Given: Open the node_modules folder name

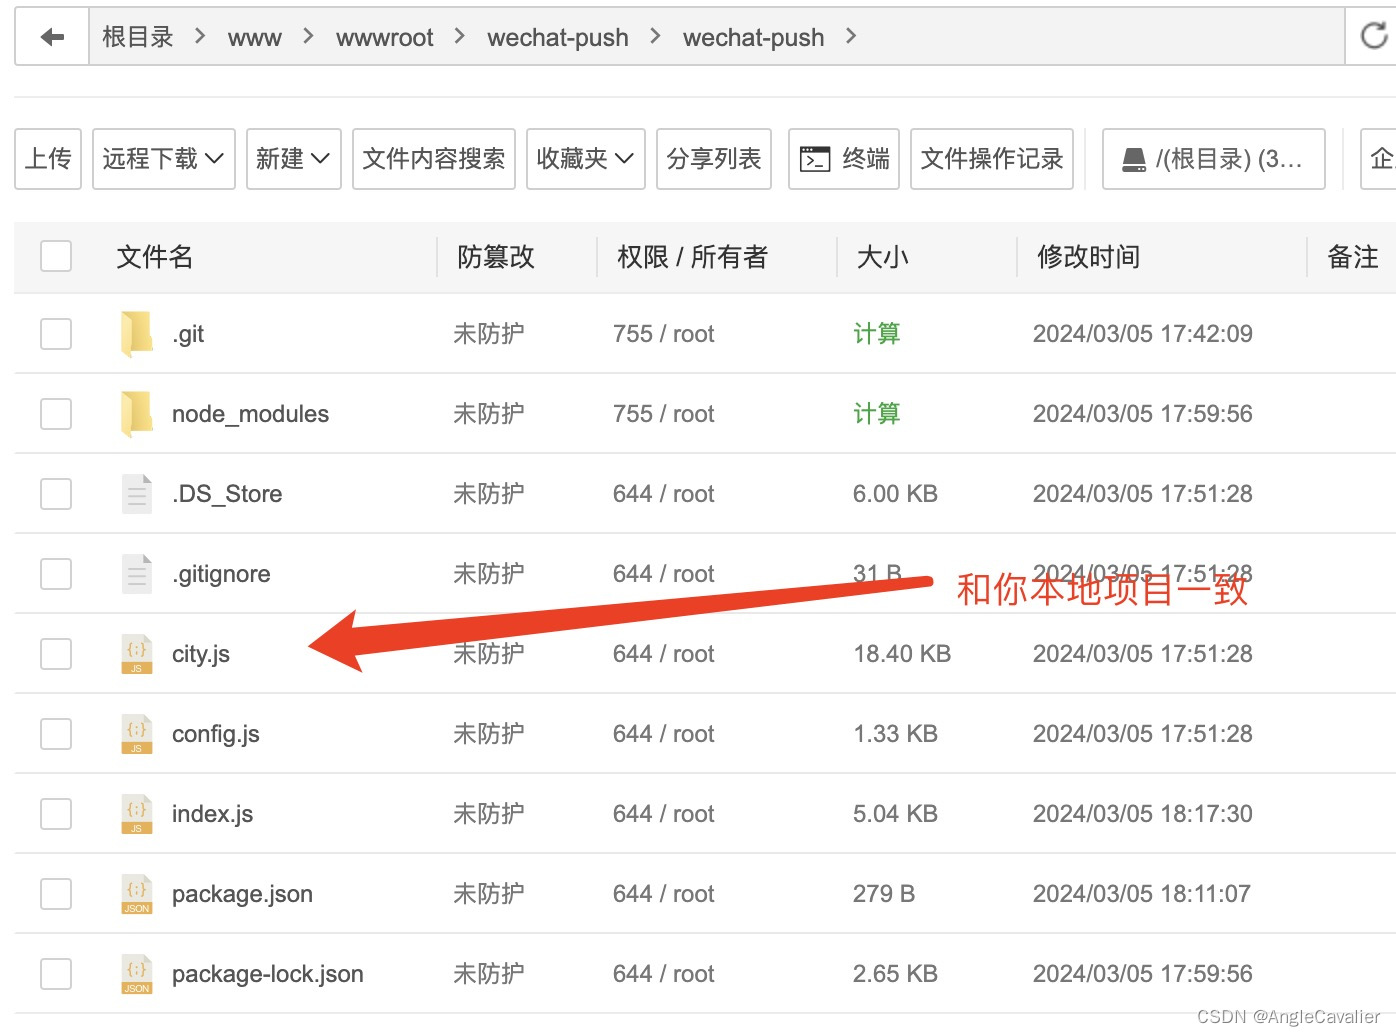Looking at the screenshot, I should (x=250, y=414).
